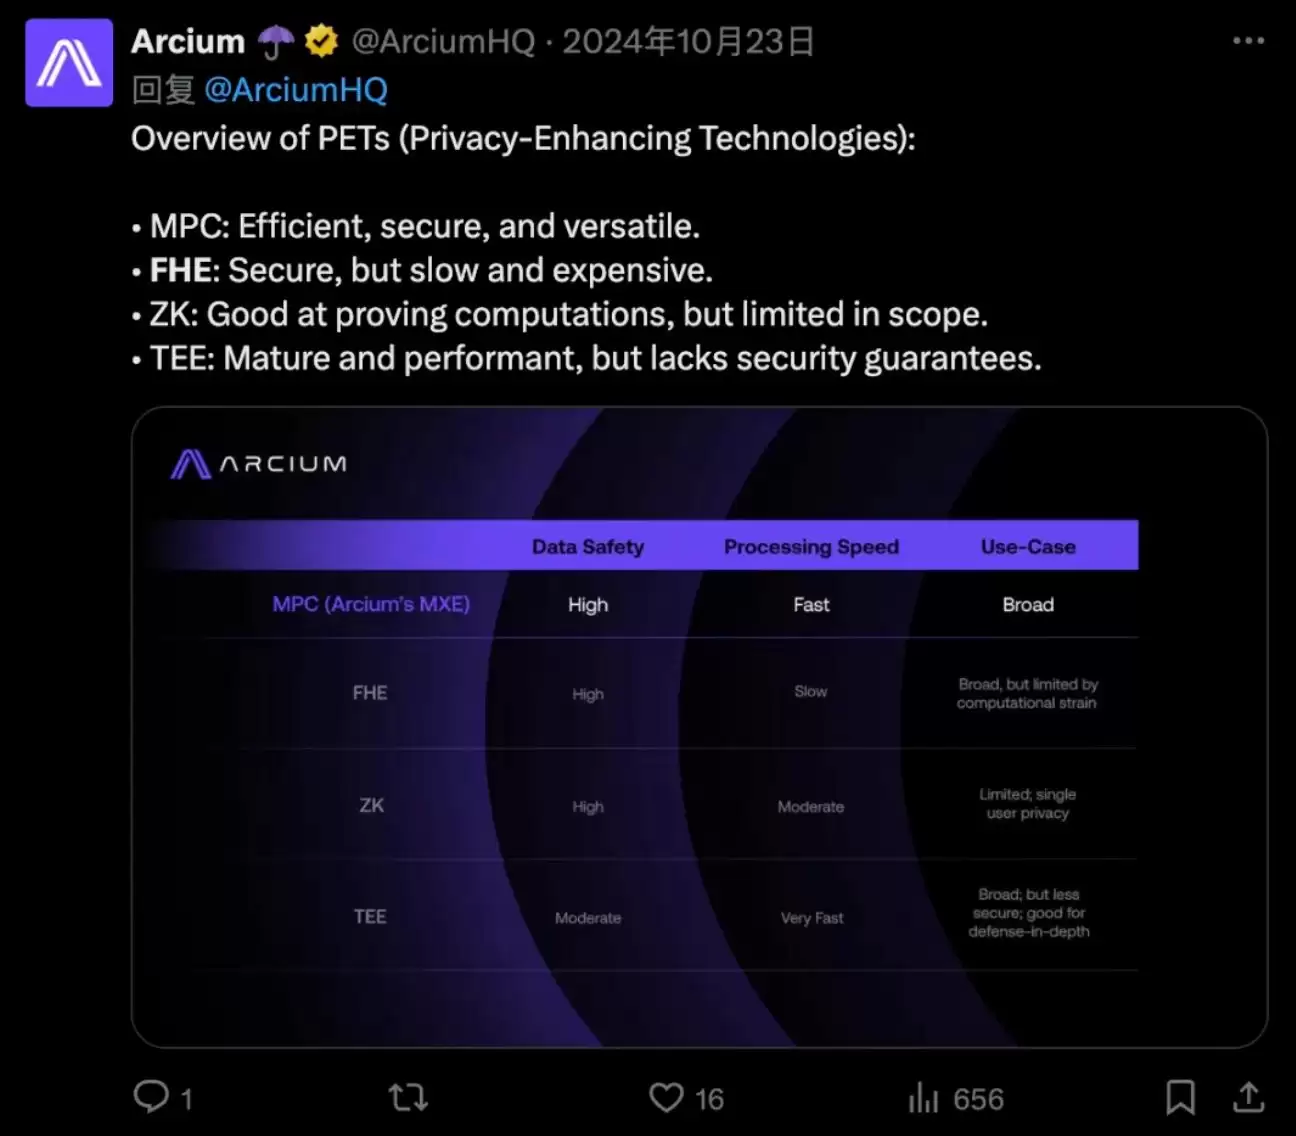Click the gray @ArciumHQ handle in header

click(443, 42)
